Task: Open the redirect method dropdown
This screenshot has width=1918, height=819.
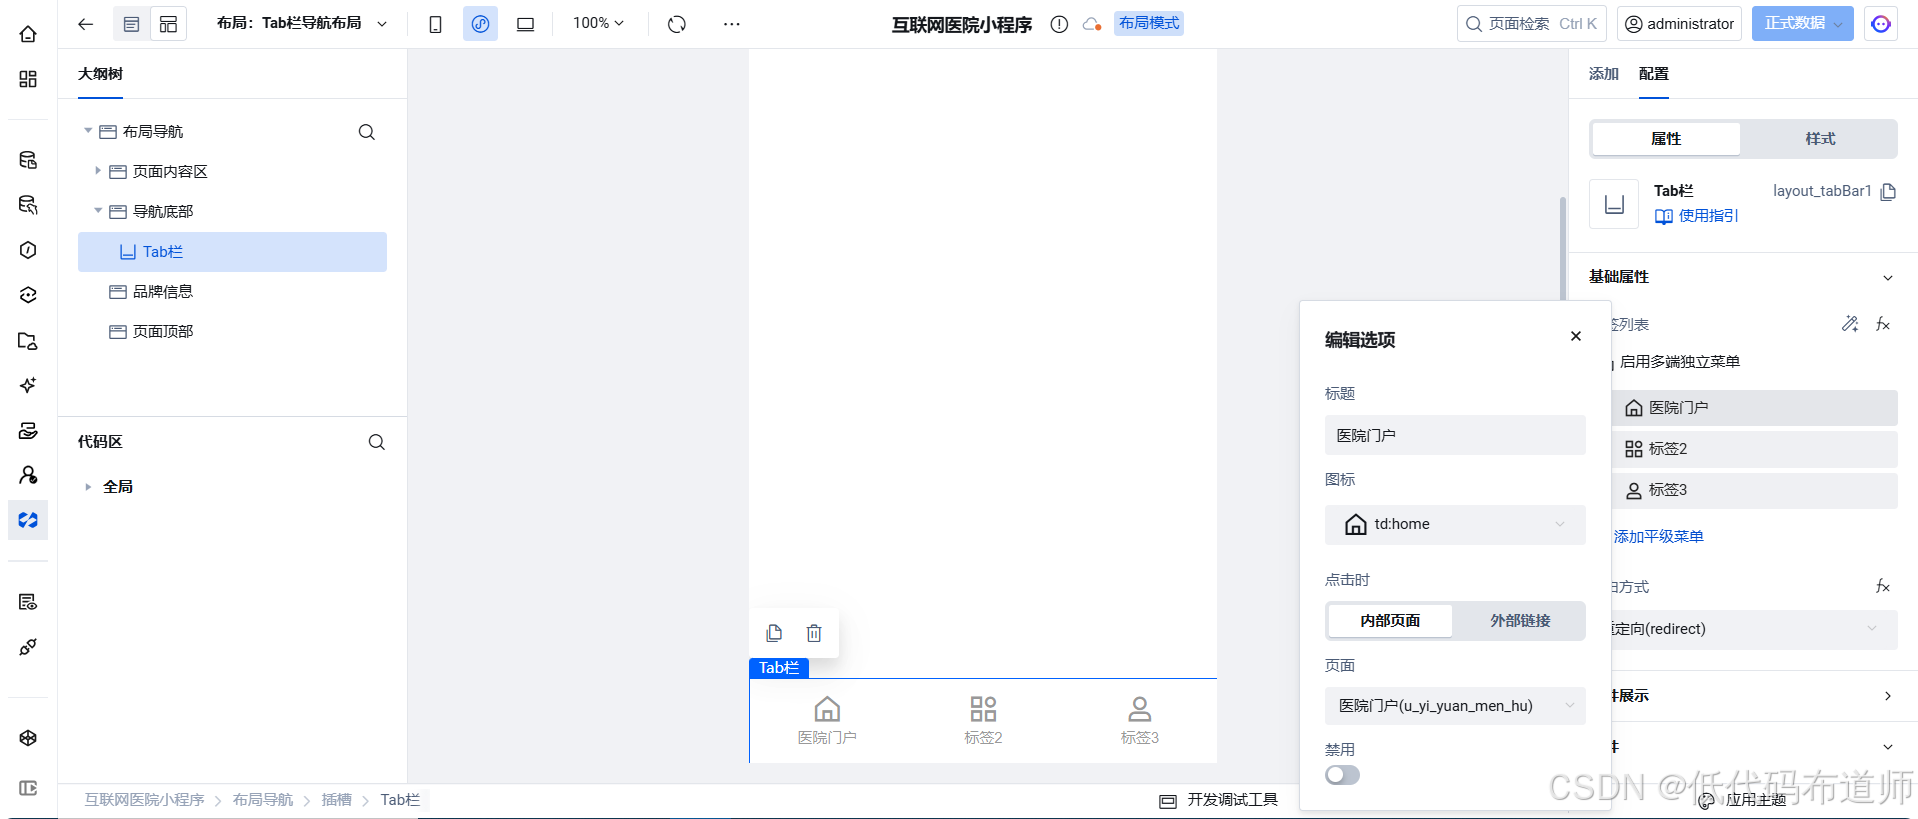Action: [1753, 629]
